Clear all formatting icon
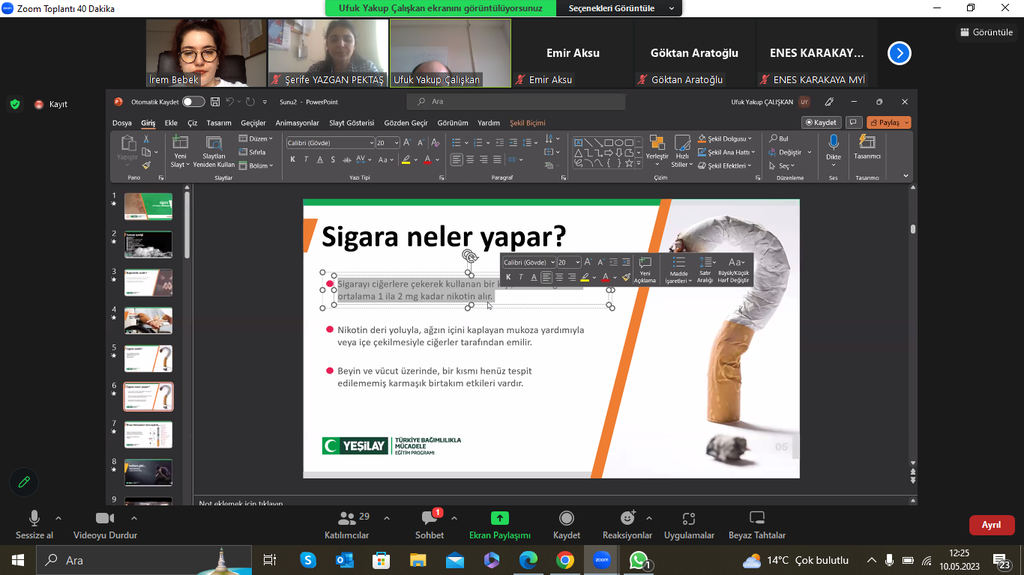This screenshot has width=1024, height=575. coord(436,142)
